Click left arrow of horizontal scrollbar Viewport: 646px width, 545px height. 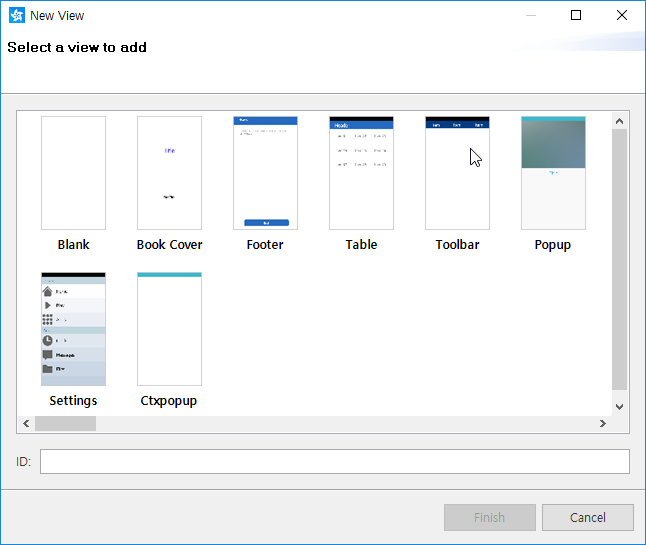click(25, 424)
